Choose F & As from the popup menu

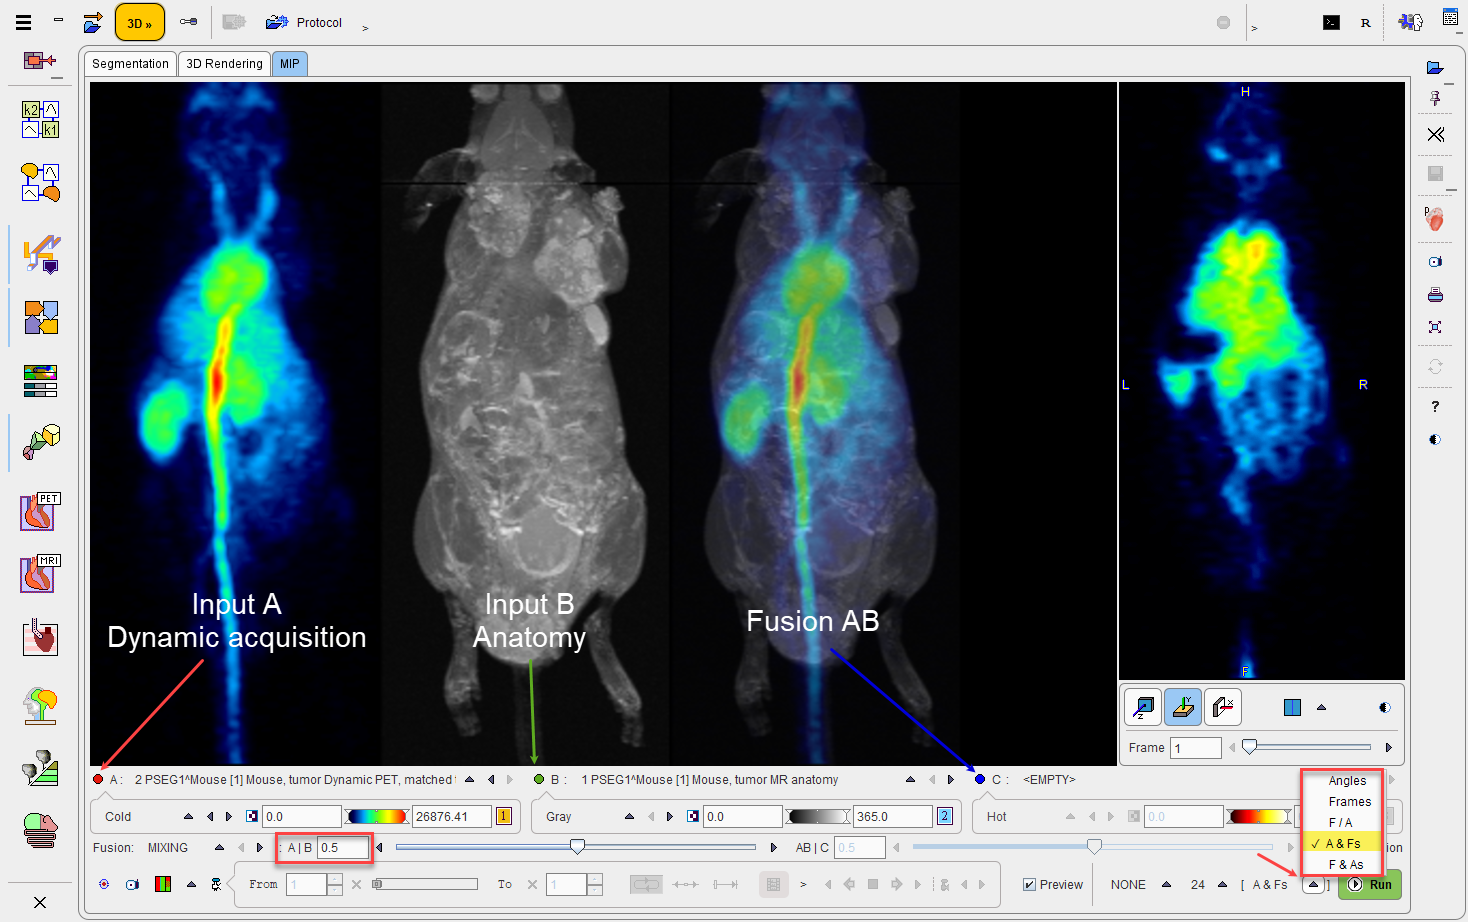1345,865
